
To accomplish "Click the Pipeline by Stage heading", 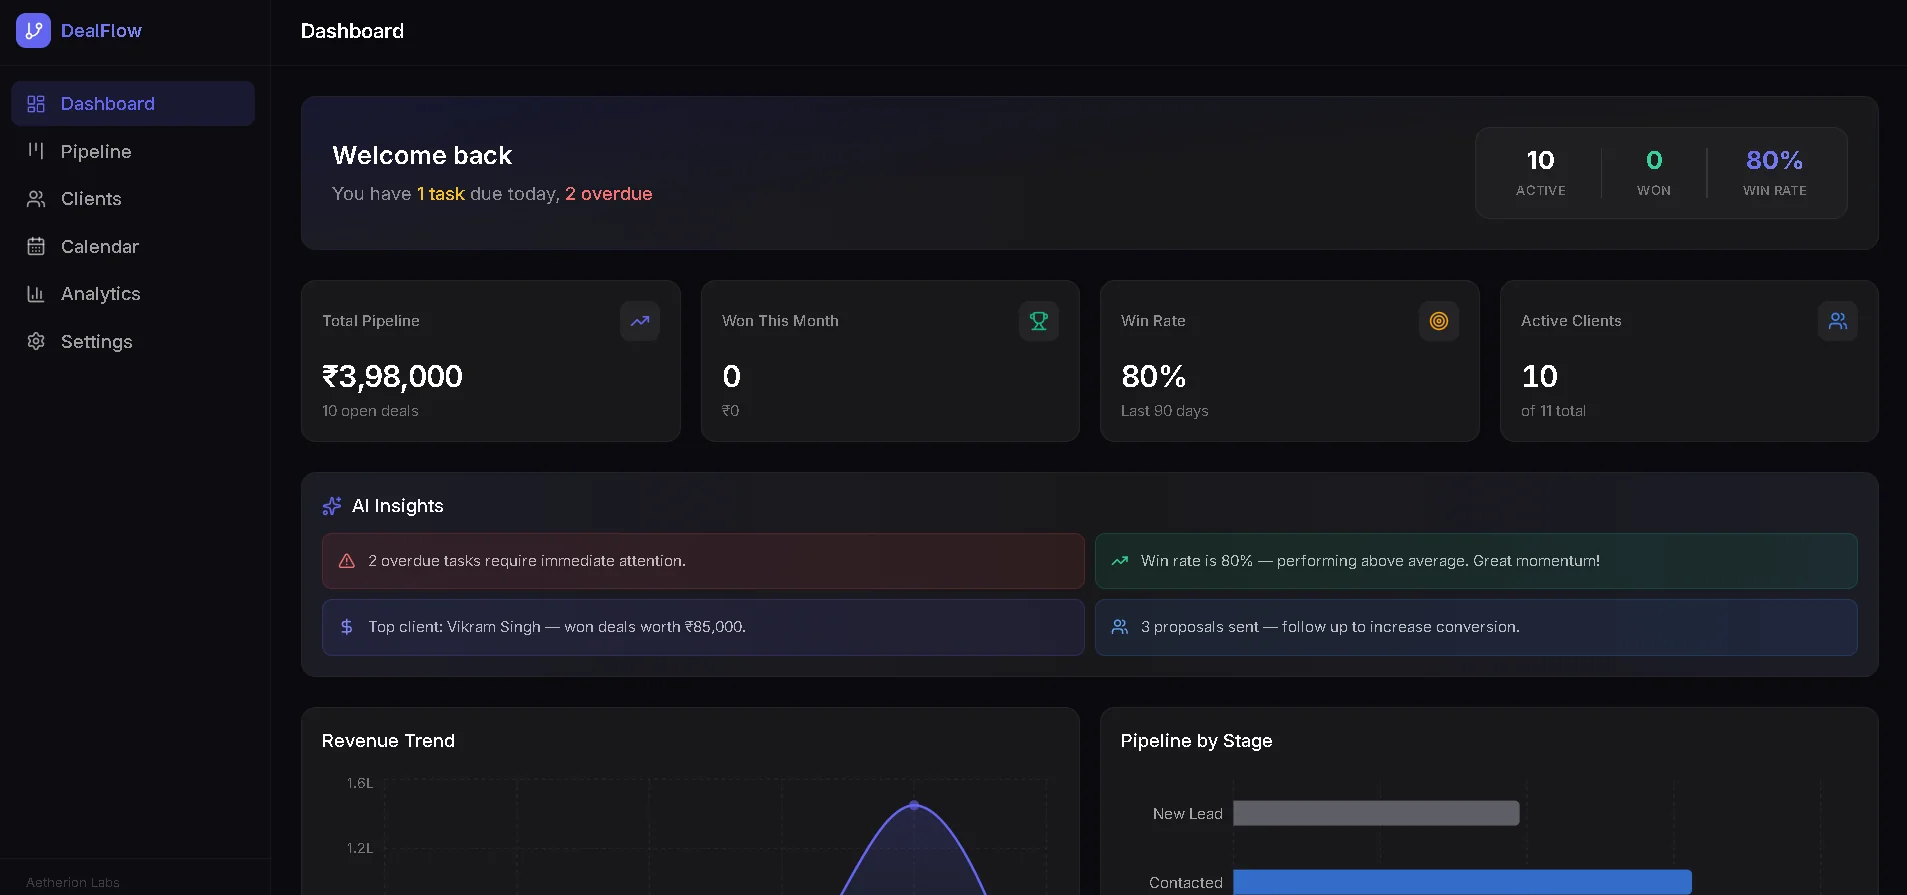I will [1196, 741].
